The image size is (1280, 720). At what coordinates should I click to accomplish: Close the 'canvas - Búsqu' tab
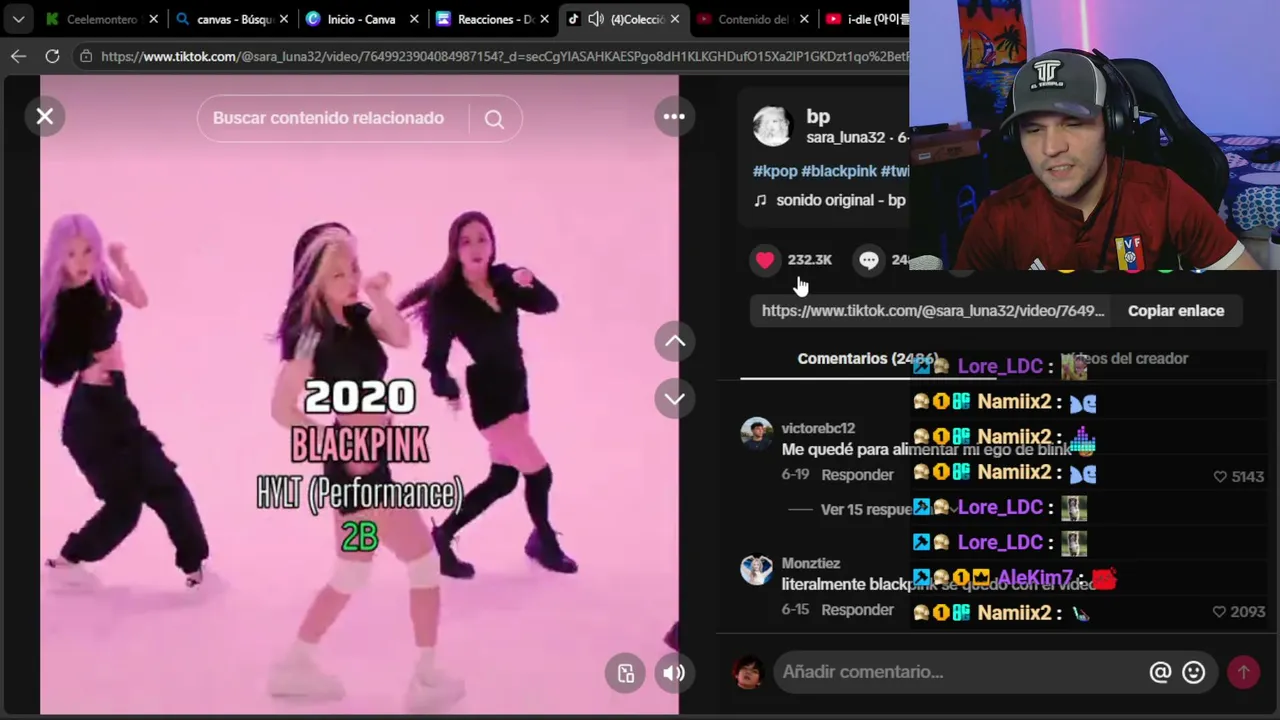(284, 19)
